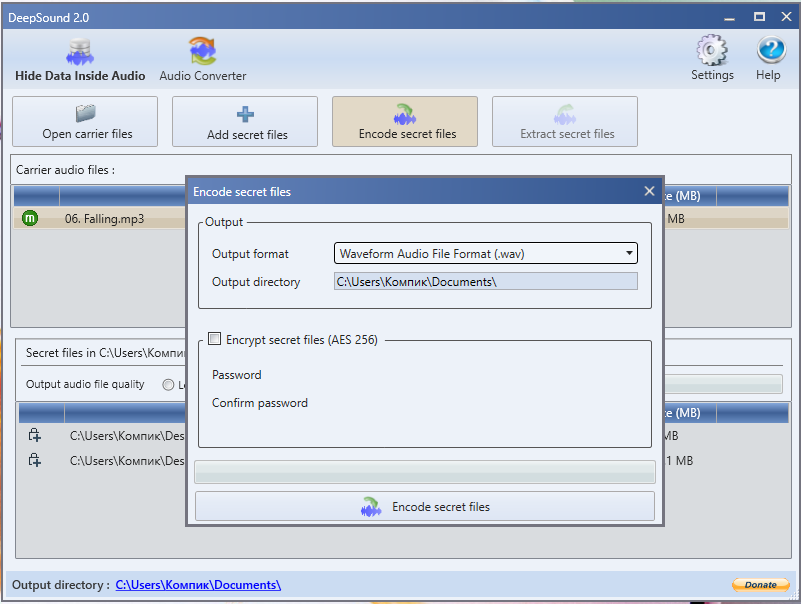This screenshot has height=604, width=801.
Task: Expand the Output format dropdown
Action: click(x=486, y=253)
